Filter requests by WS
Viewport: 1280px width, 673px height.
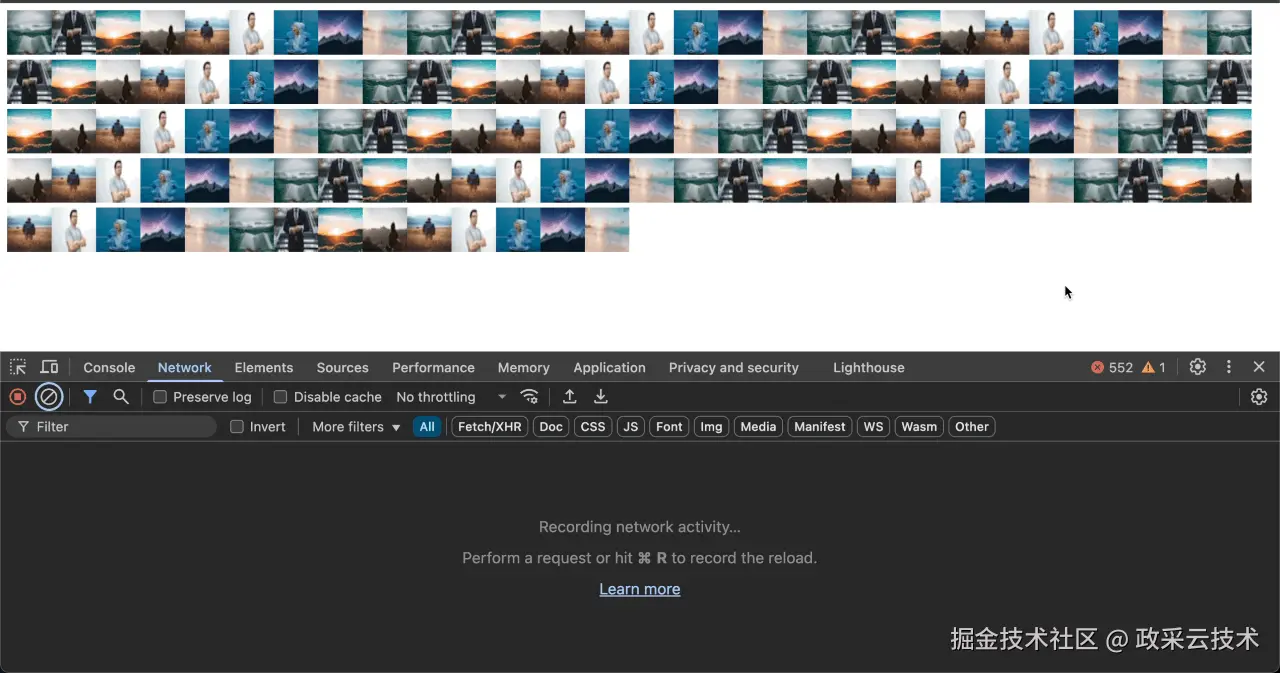click(x=874, y=427)
